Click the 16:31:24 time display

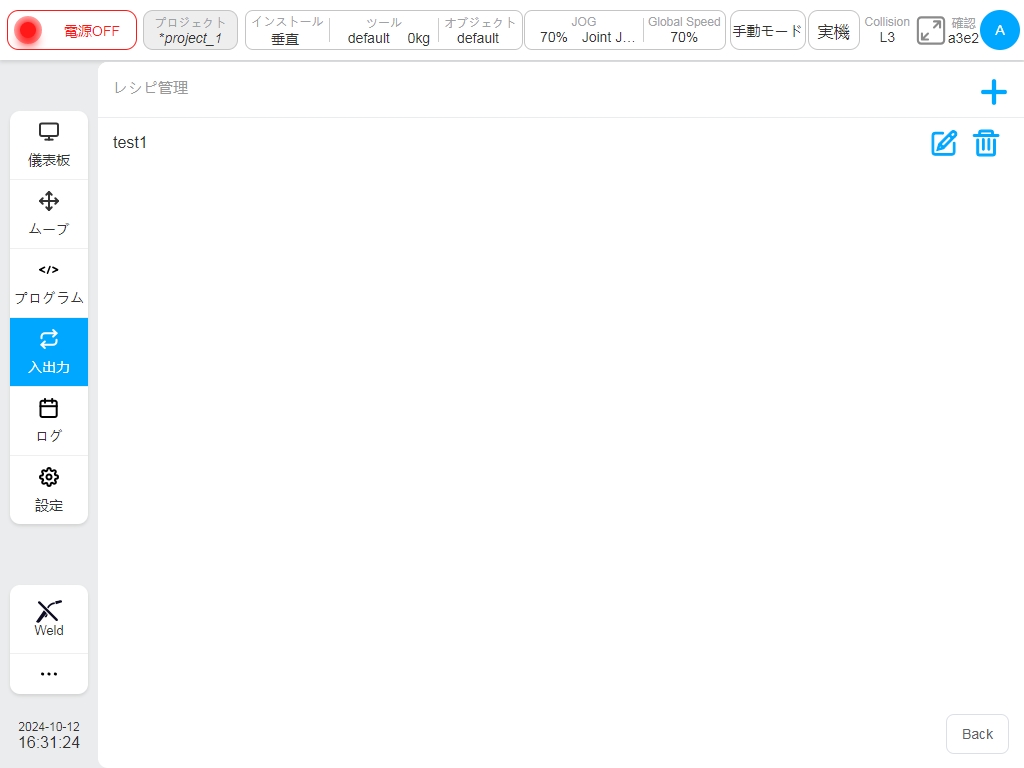pos(49,743)
